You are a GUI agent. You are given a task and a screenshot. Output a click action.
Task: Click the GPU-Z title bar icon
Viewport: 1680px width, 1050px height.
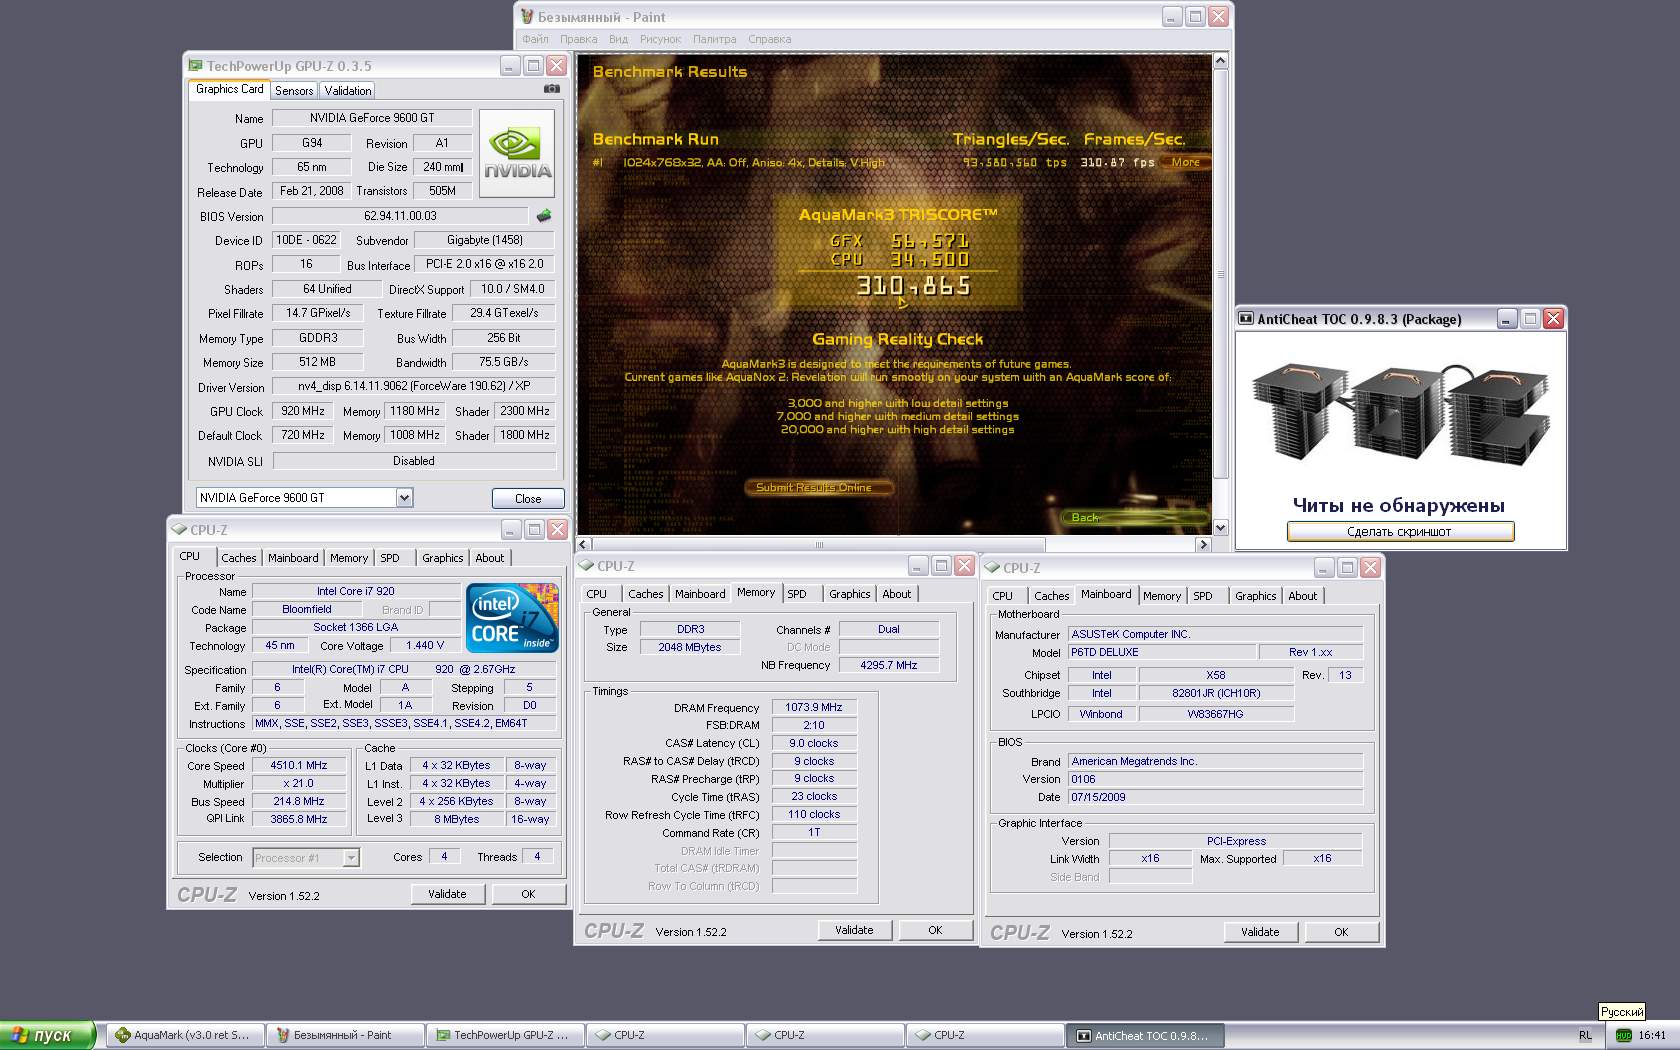point(196,66)
